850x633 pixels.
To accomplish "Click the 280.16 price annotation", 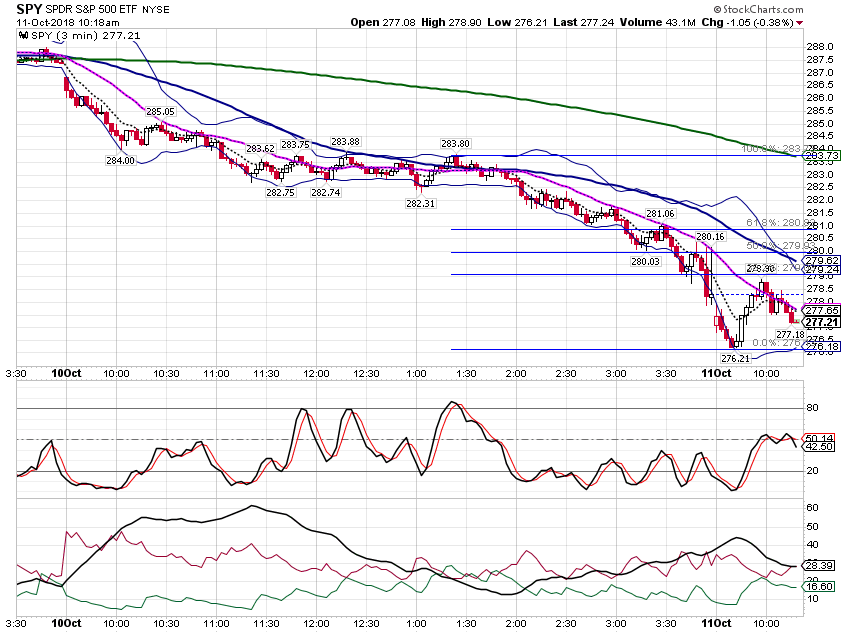I will [x=710, y=237].
